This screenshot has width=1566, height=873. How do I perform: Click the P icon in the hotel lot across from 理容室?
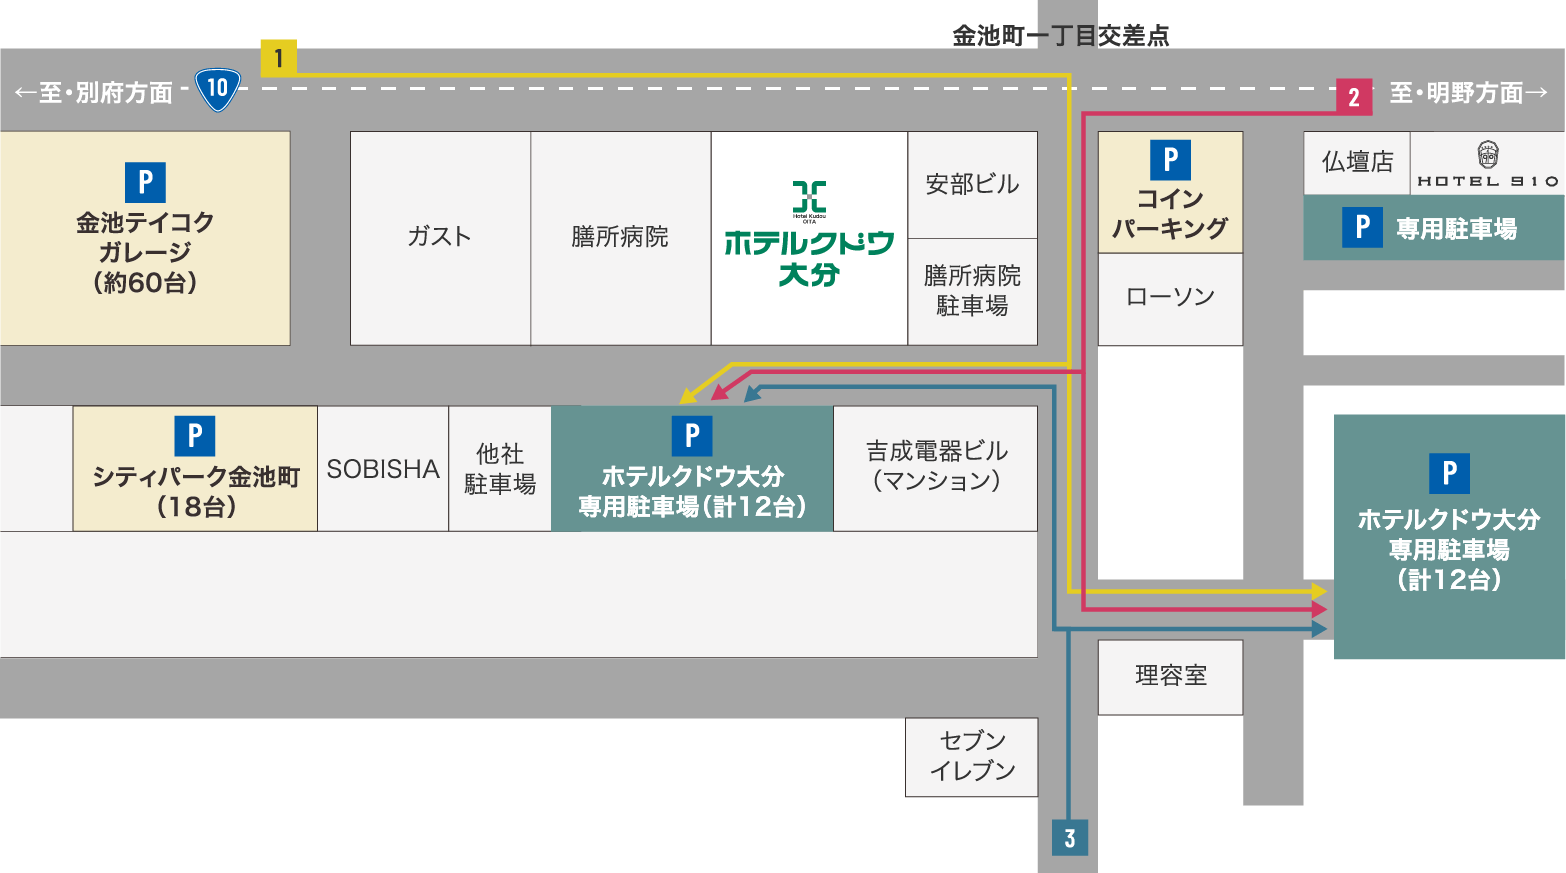pos(1449,473)
